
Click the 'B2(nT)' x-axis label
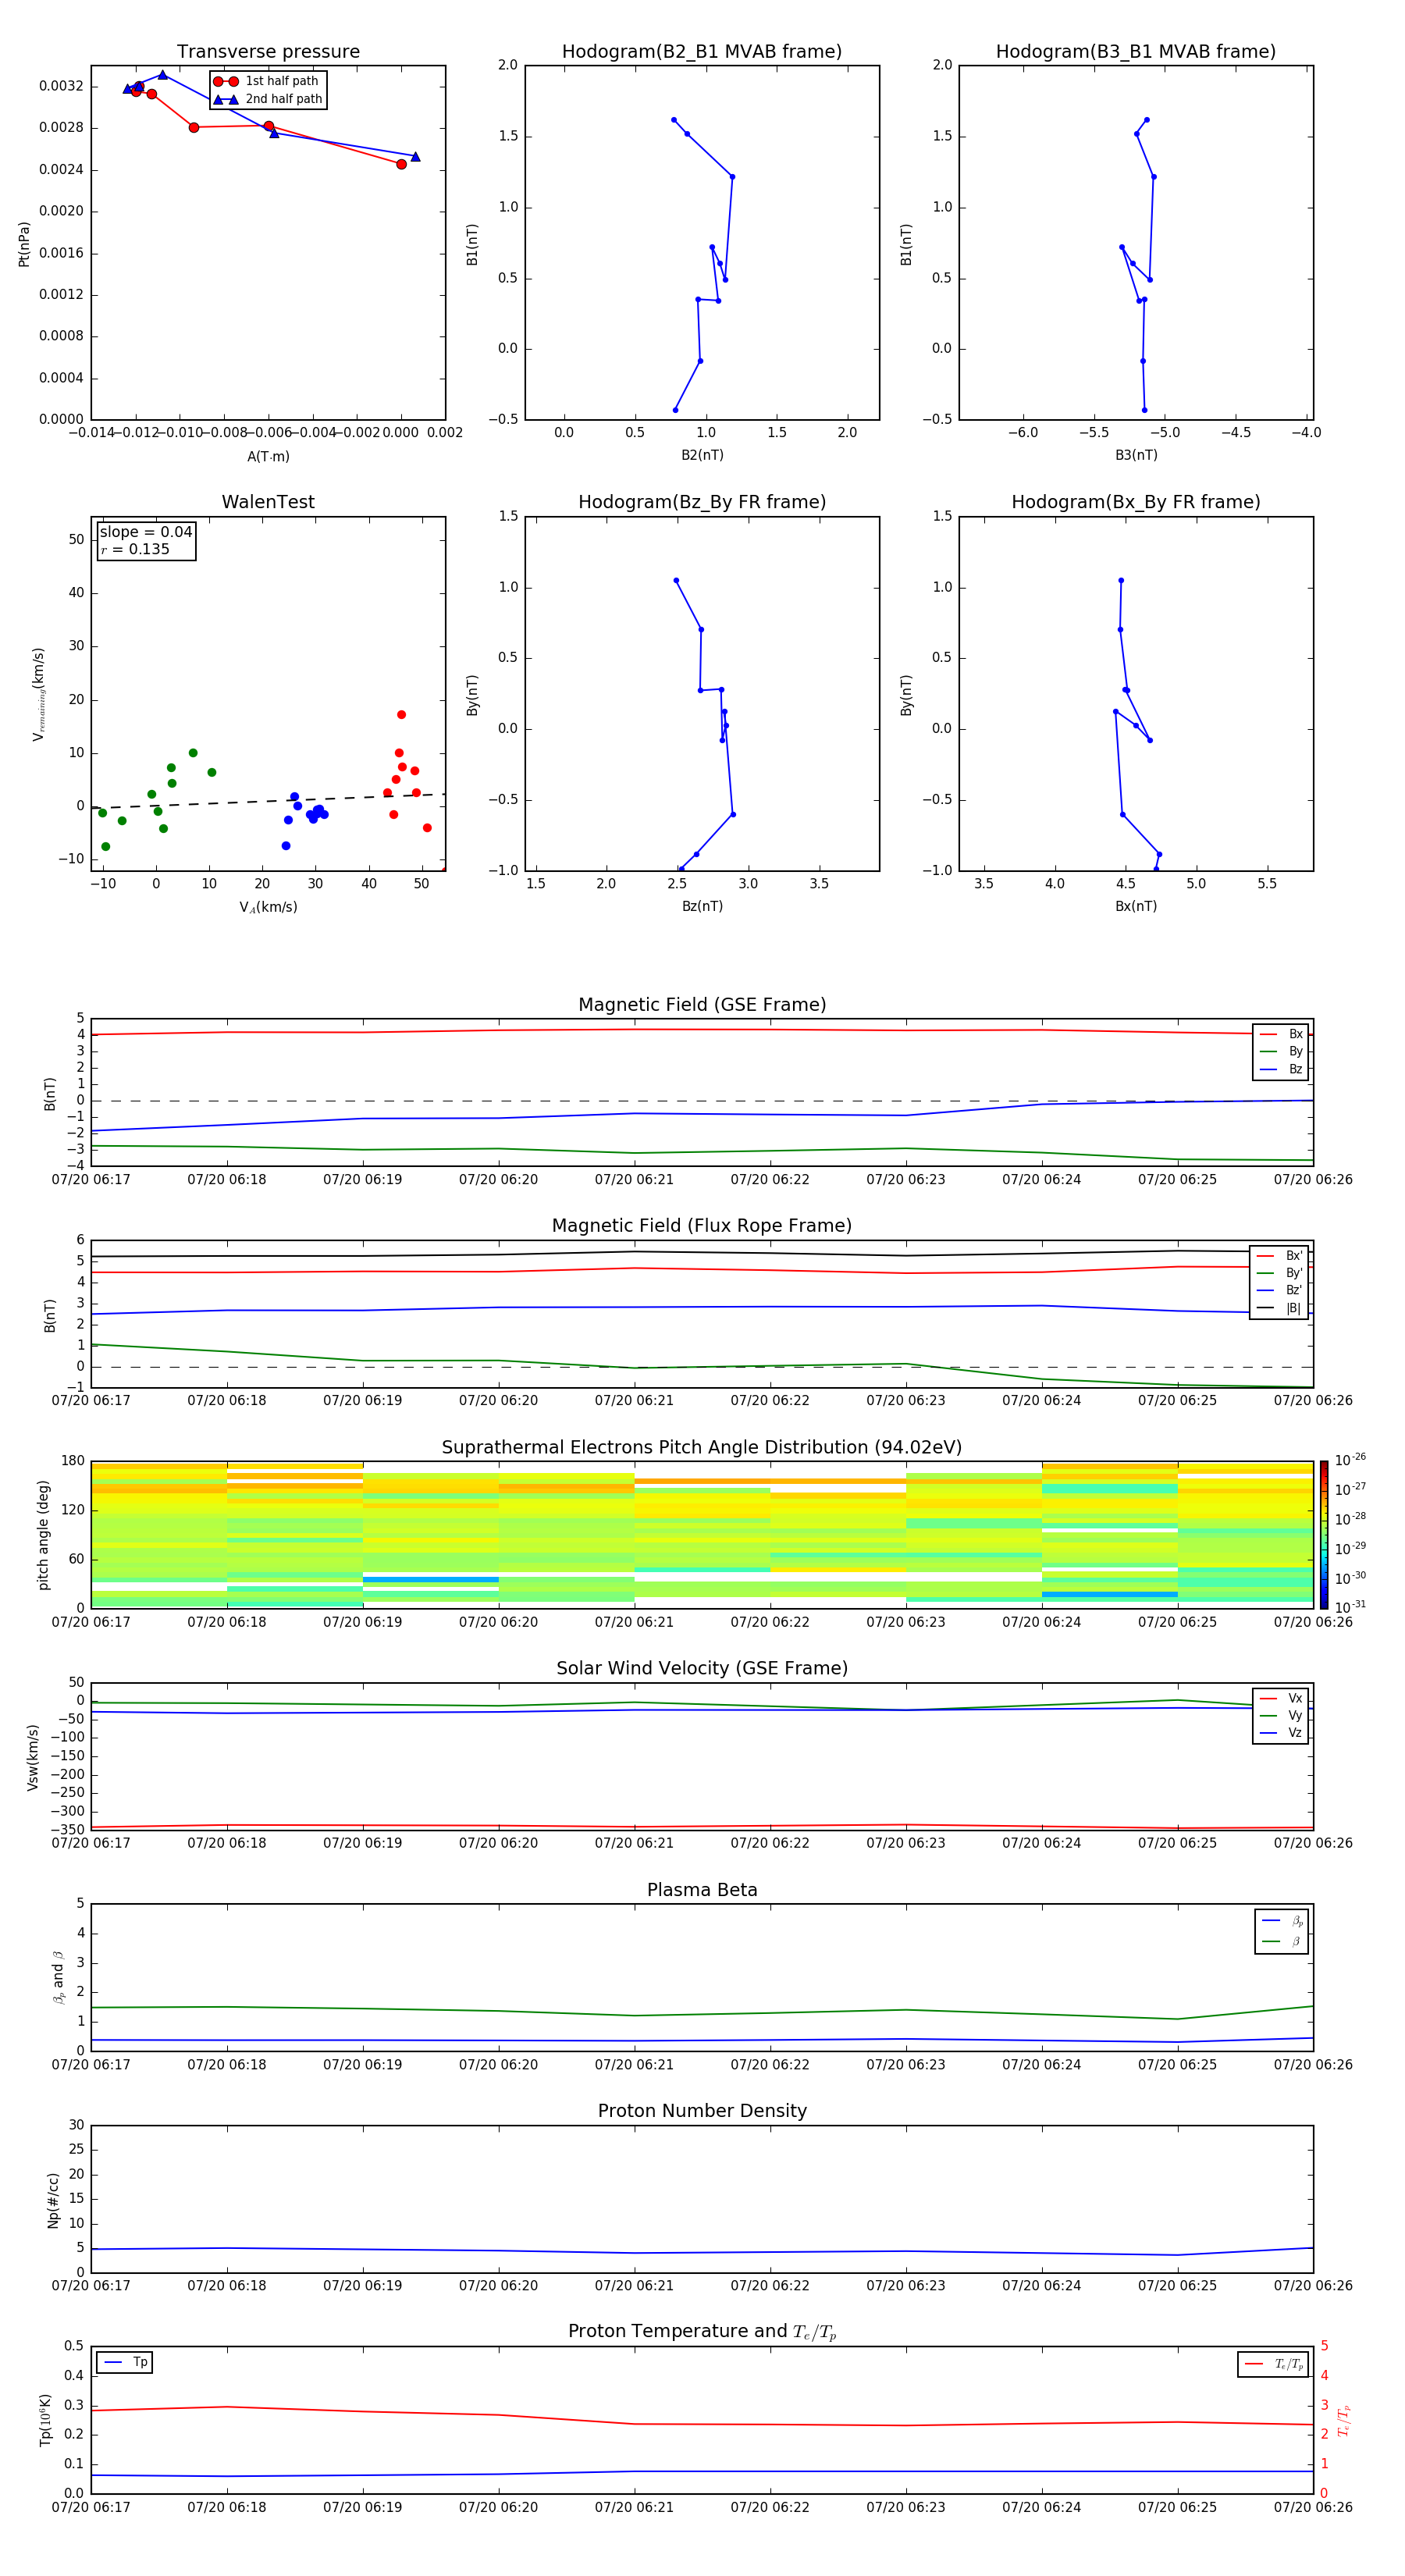(x=702, y=455)
